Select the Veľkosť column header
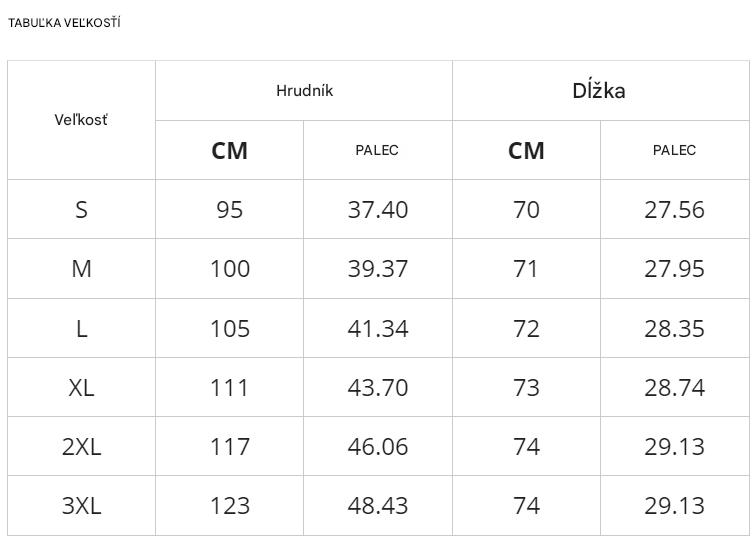Image resolution: width=753 pixels, height=544 pixels. [x=81, y=120]
